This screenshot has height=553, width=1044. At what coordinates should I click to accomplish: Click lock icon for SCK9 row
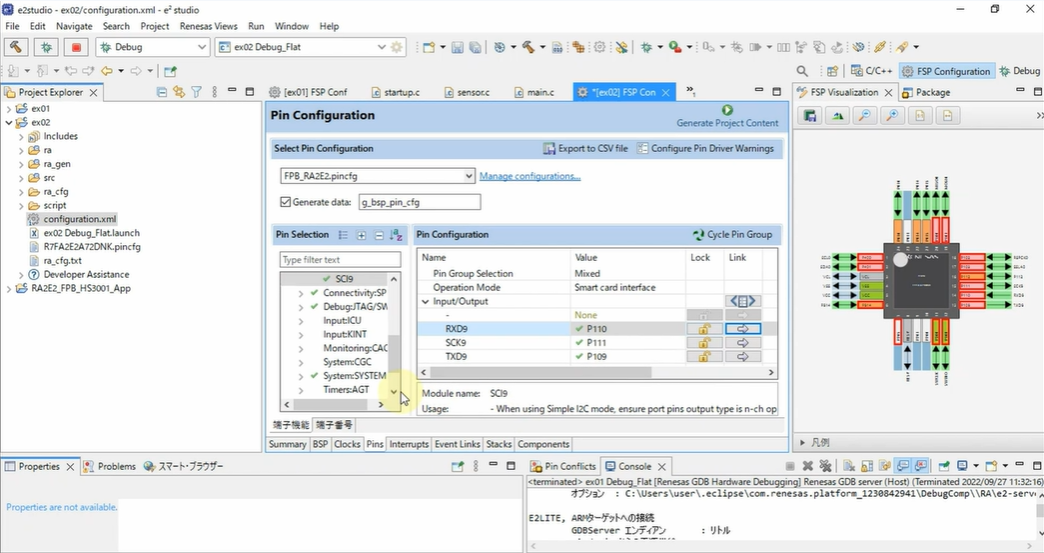coord(704,343)
